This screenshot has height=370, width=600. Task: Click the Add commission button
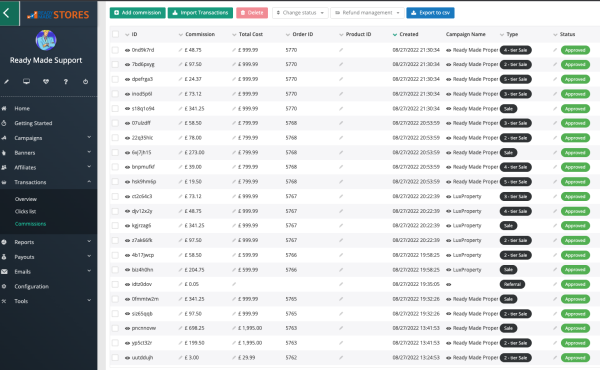pyautogui.click(x=137, y=13)
